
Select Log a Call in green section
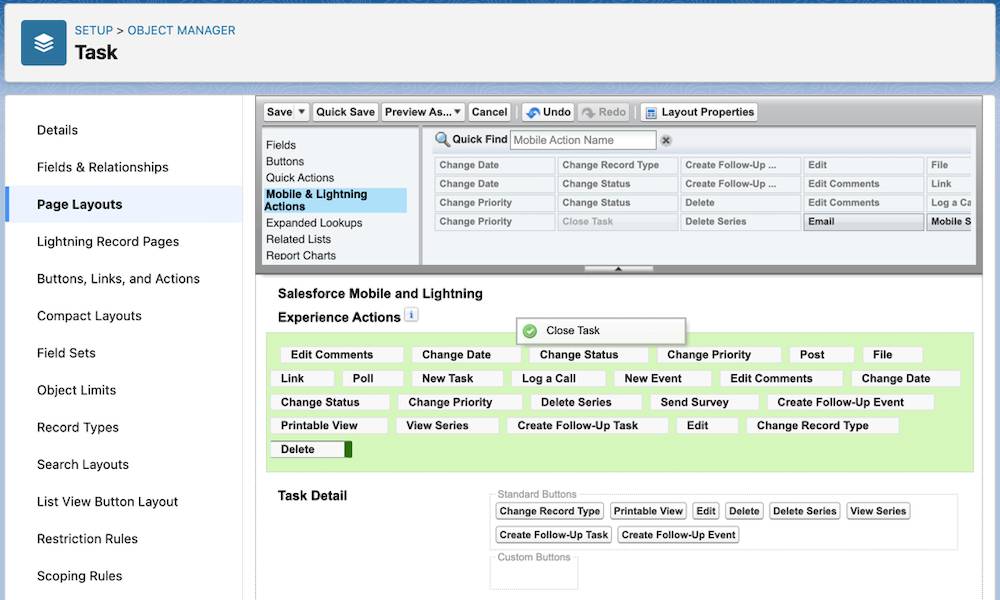558,378
